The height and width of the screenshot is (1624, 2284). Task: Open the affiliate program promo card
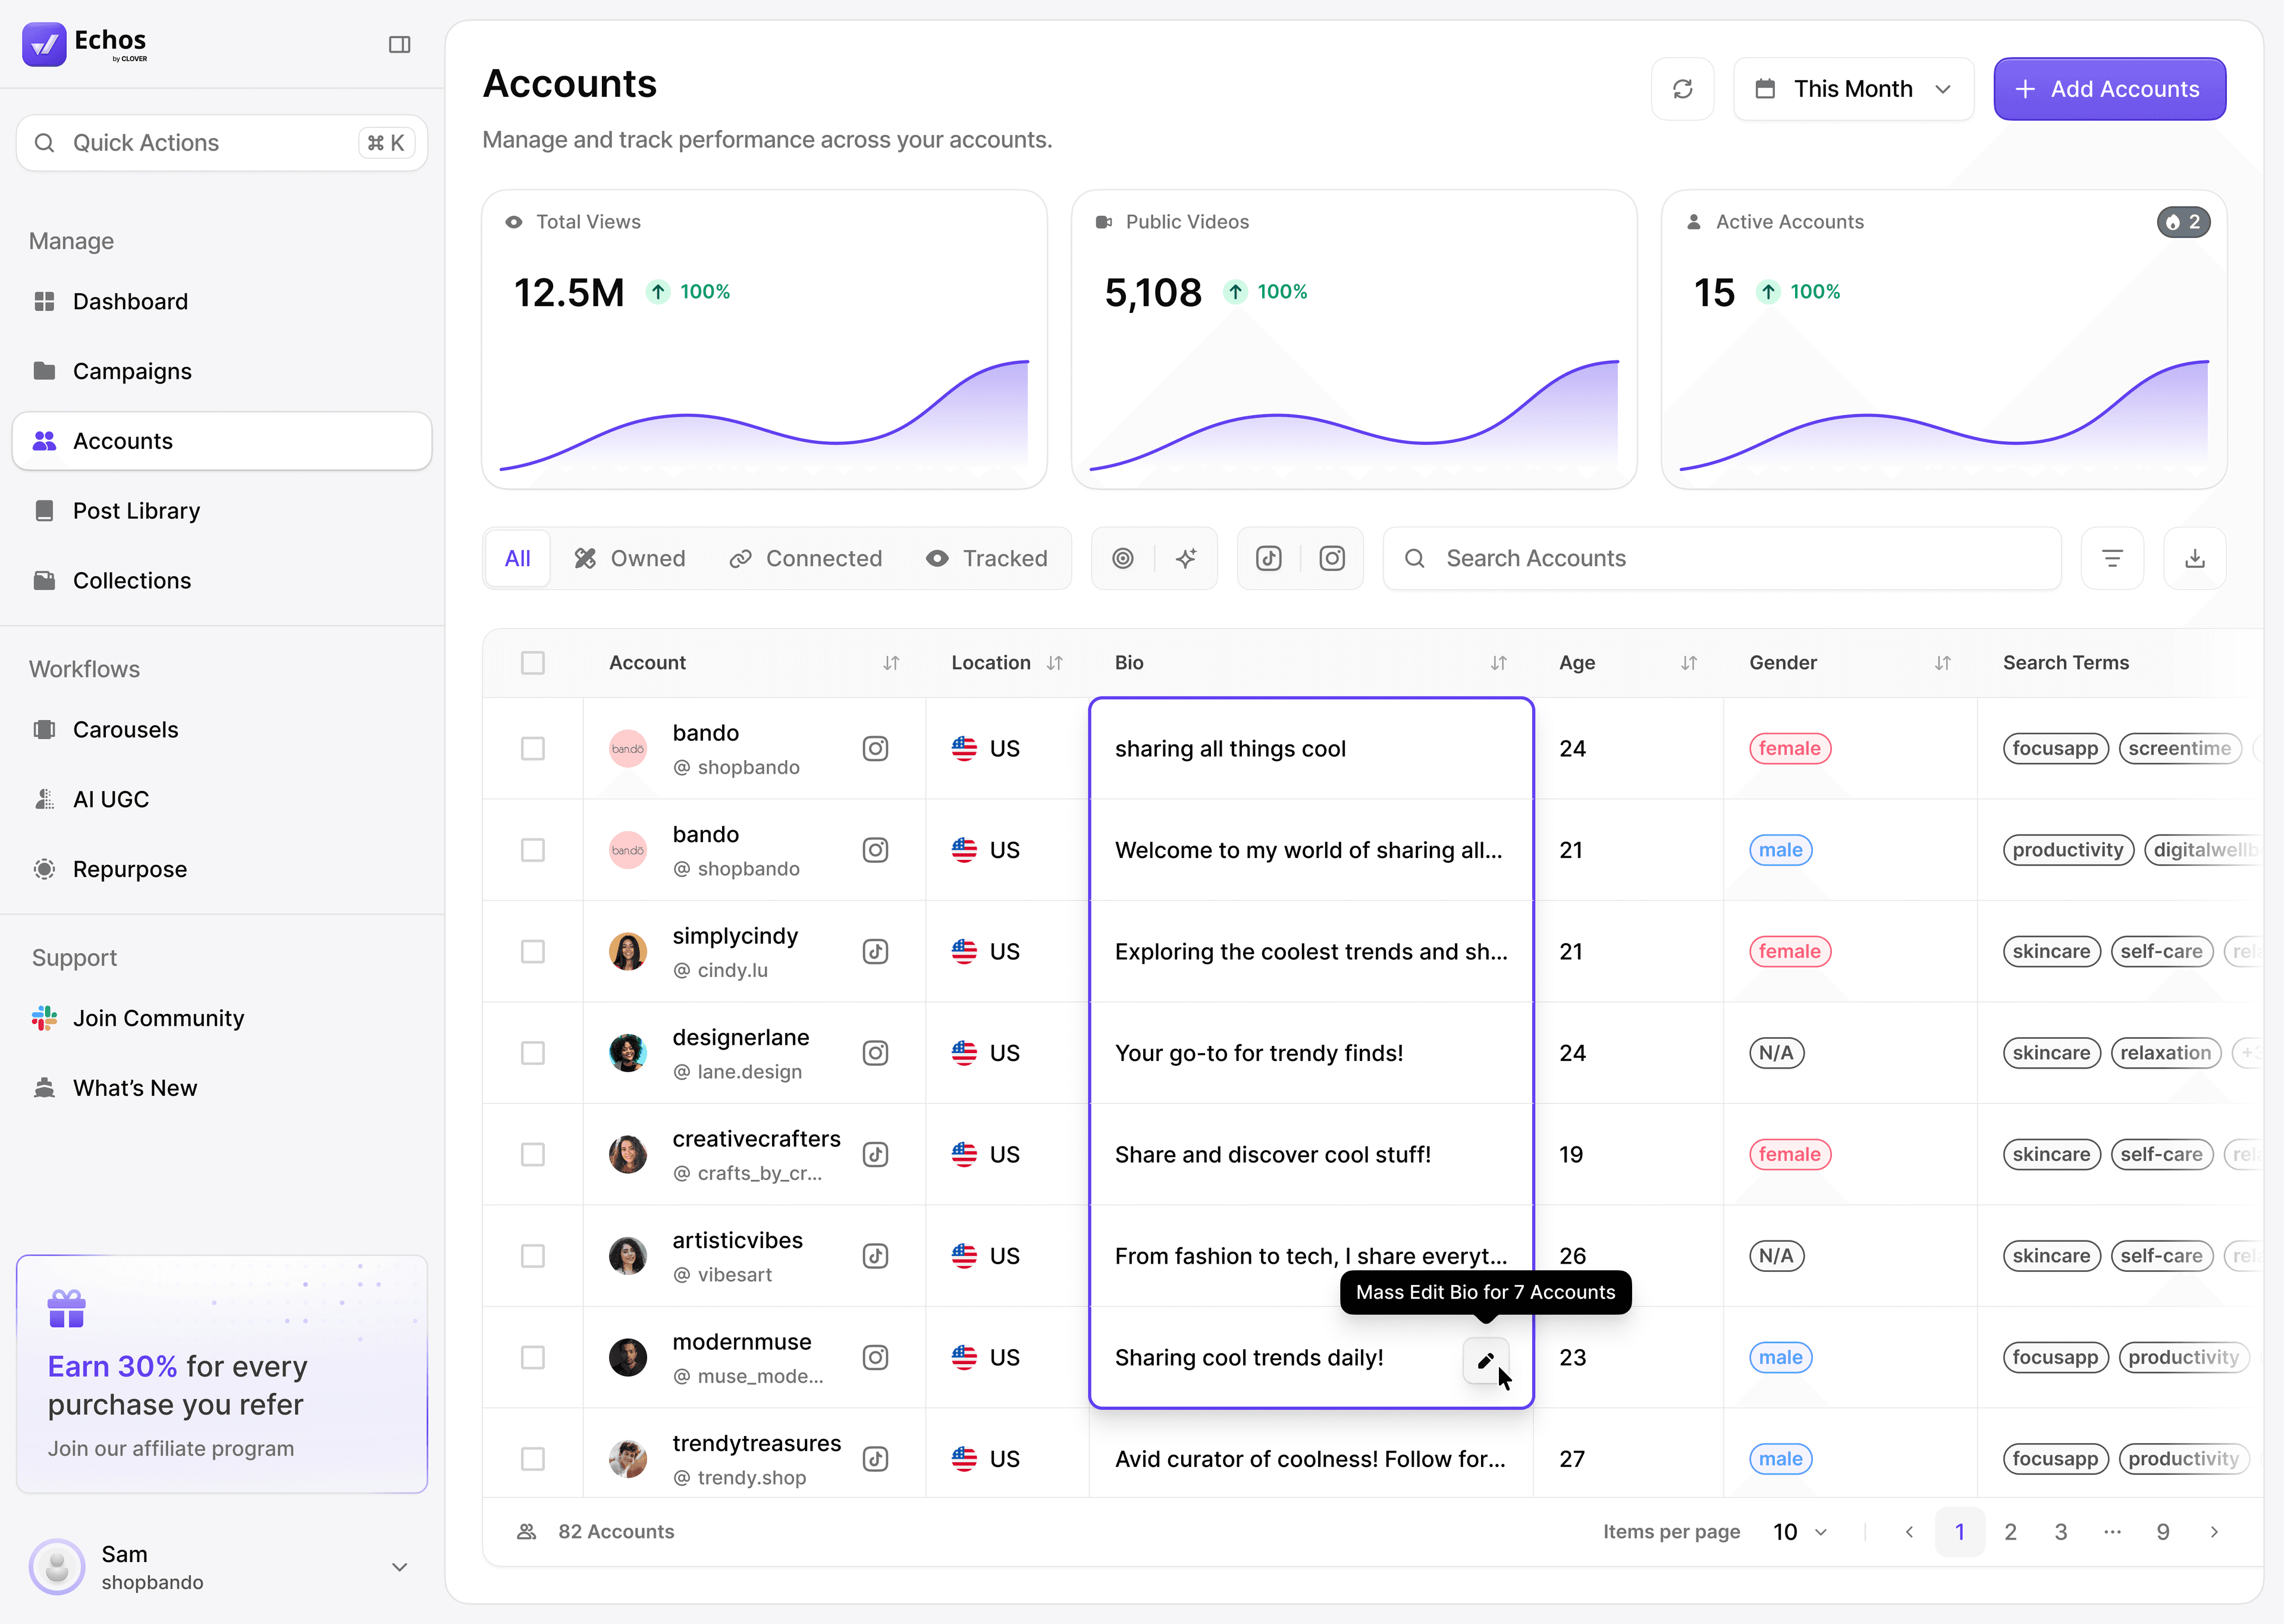(222, 1374)
